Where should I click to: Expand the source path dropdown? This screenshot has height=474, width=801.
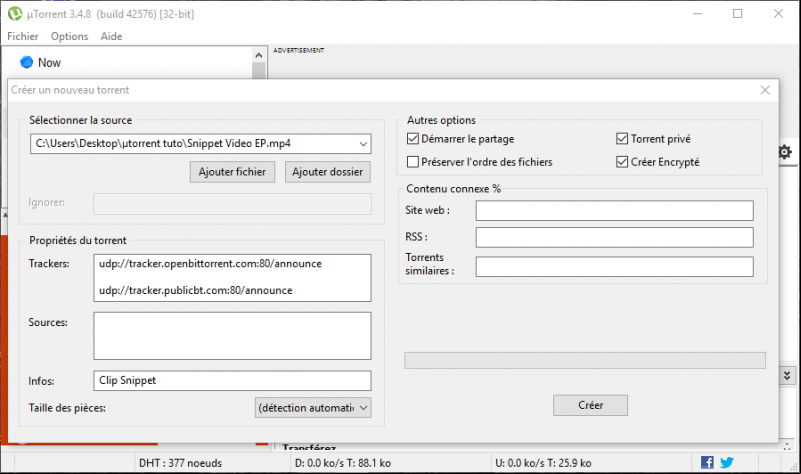pyautogui.click(x=363, y=144)
